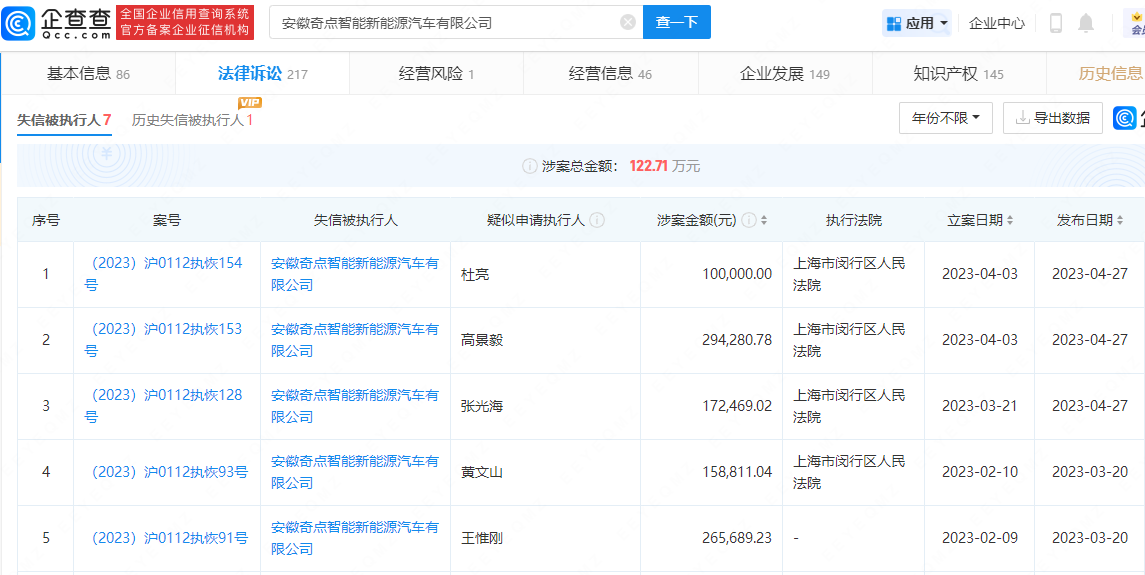This screenshot has height=575, width=1145.
Task: Click filing date 2023-03-21
Action: [x=979, y=406]
